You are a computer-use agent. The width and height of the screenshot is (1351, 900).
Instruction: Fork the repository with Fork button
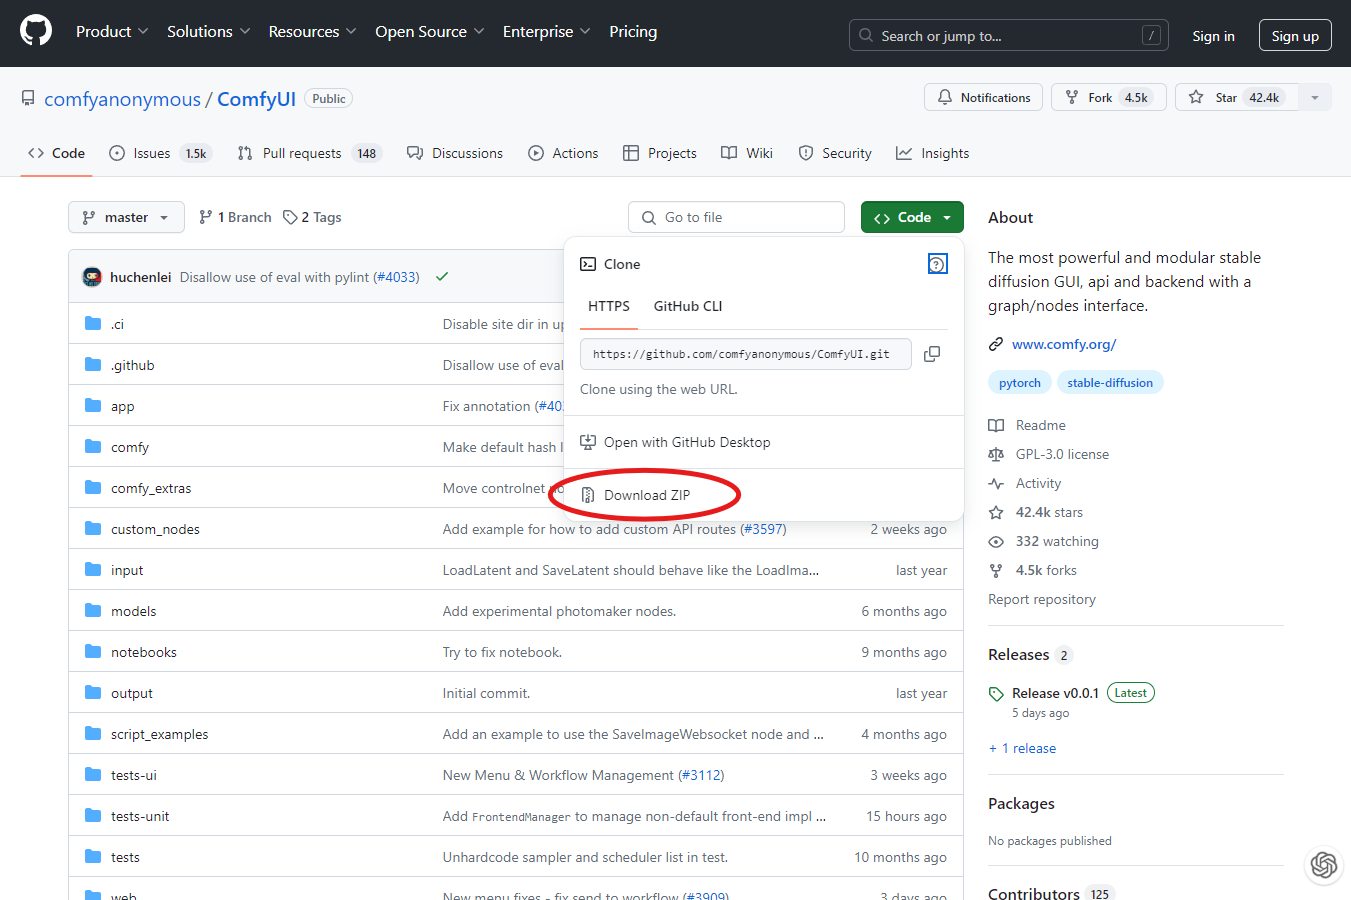click(x=1108, y=97)
